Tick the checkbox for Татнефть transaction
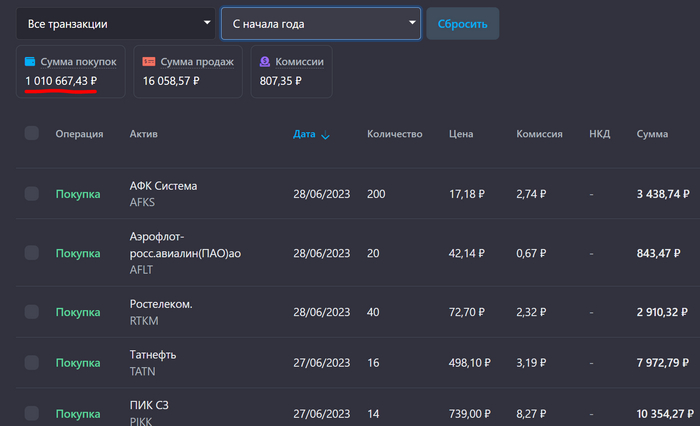700x426 pixels. tap(32, 362)
